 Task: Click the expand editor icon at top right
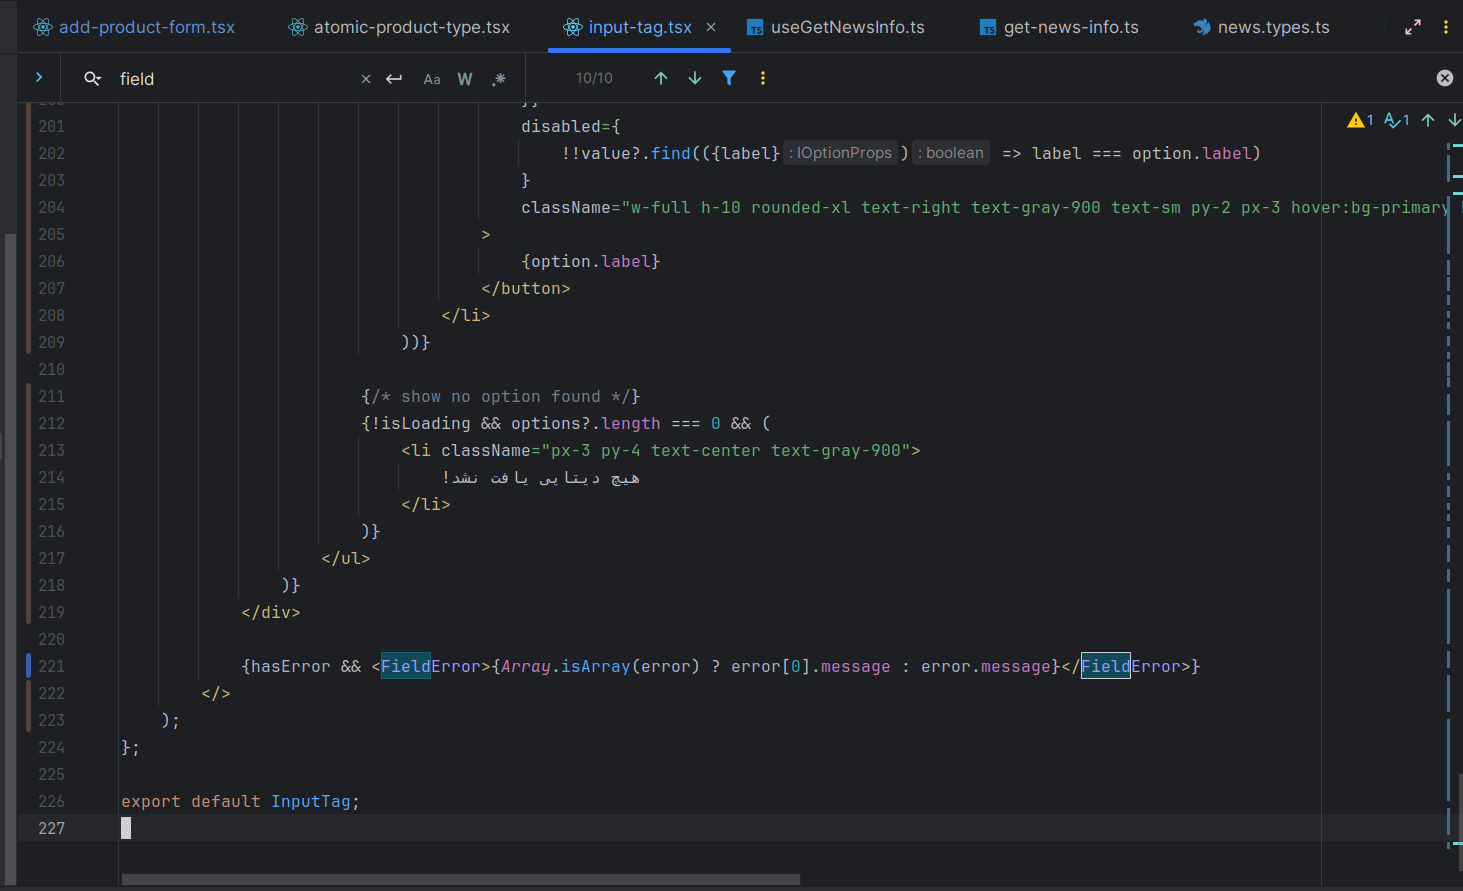[1413, 27]
